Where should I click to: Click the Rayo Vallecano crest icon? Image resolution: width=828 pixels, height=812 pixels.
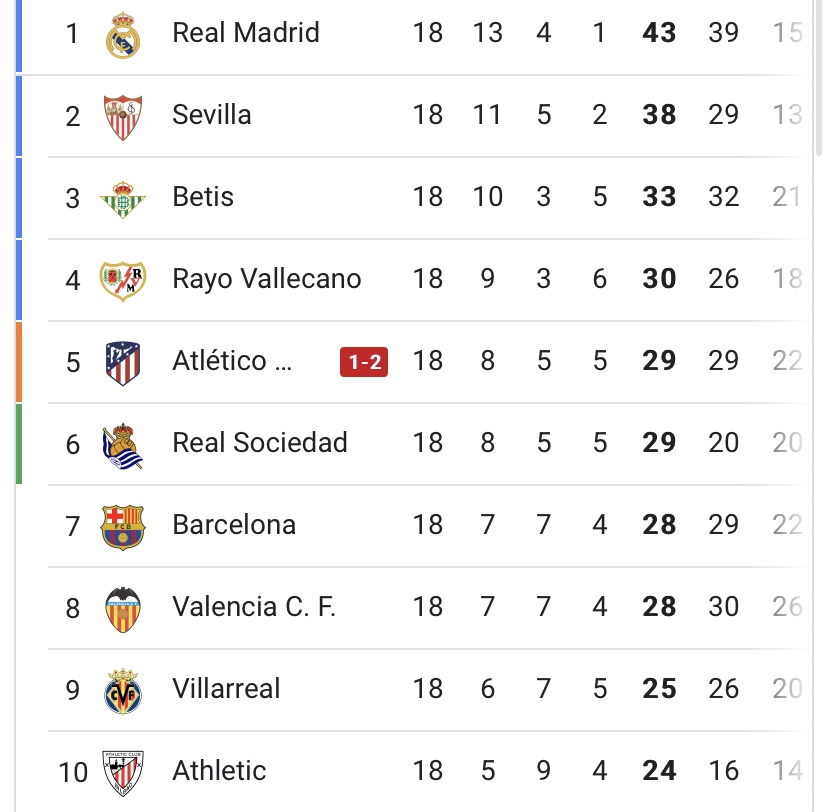click(123, 280)
